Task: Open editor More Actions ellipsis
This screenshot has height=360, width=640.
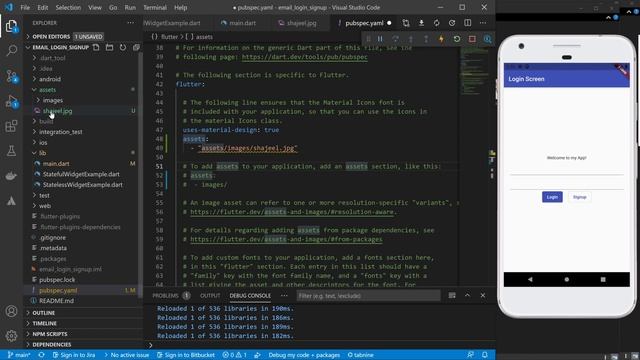Action: coord(483,23)
